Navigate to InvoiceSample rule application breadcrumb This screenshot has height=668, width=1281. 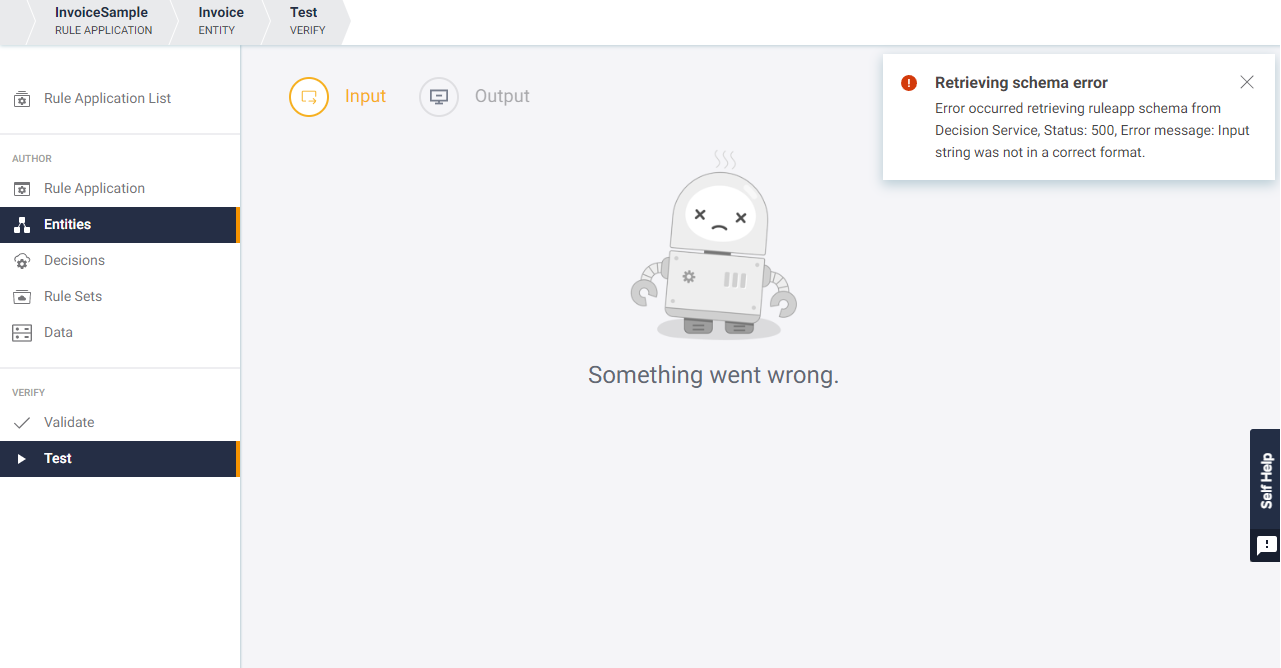click(101, 21)
